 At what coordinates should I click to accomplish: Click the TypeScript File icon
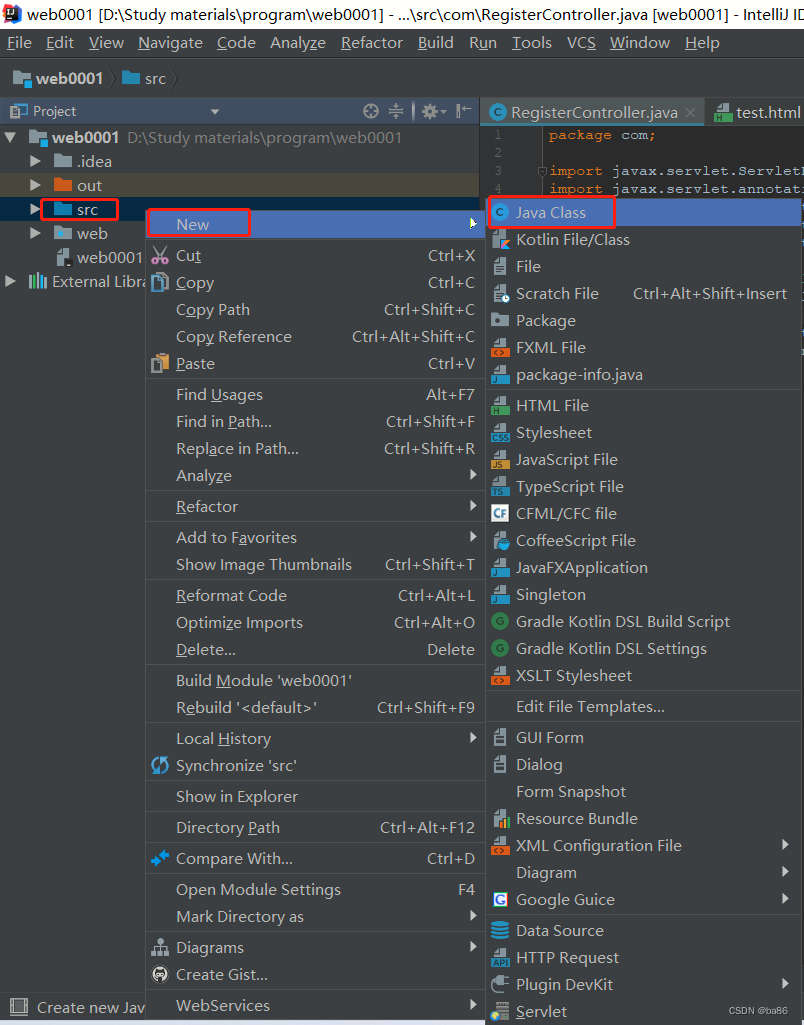pos(500,486)
